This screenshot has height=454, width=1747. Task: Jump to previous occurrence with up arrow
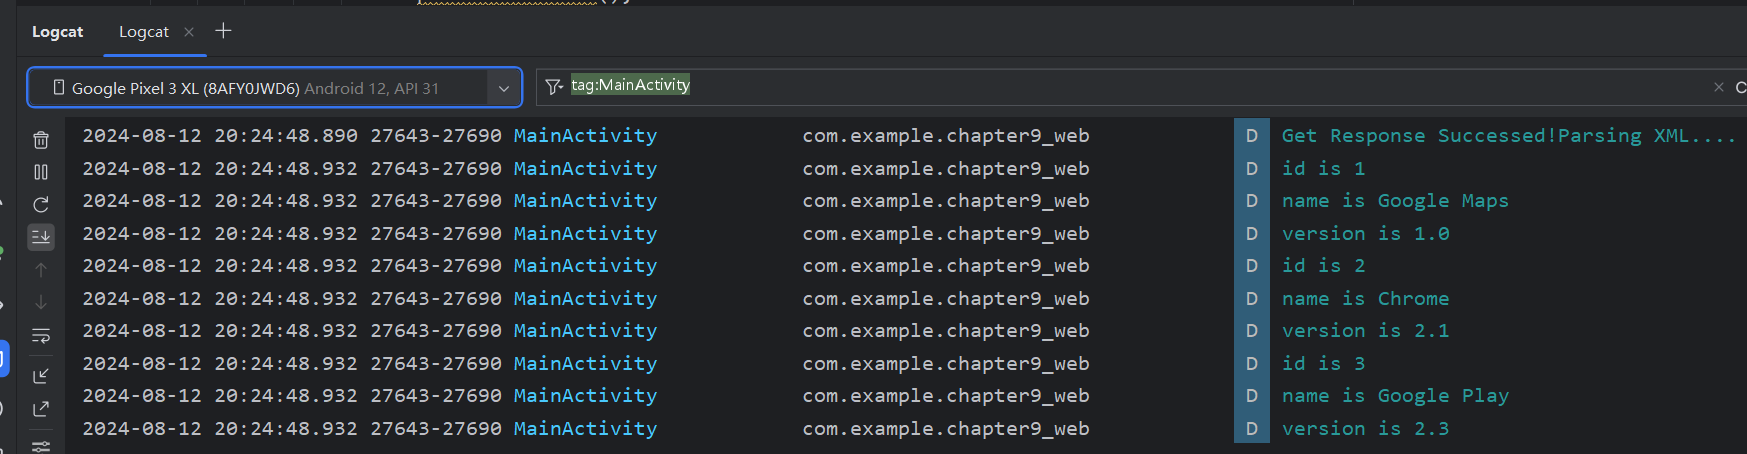41,270
